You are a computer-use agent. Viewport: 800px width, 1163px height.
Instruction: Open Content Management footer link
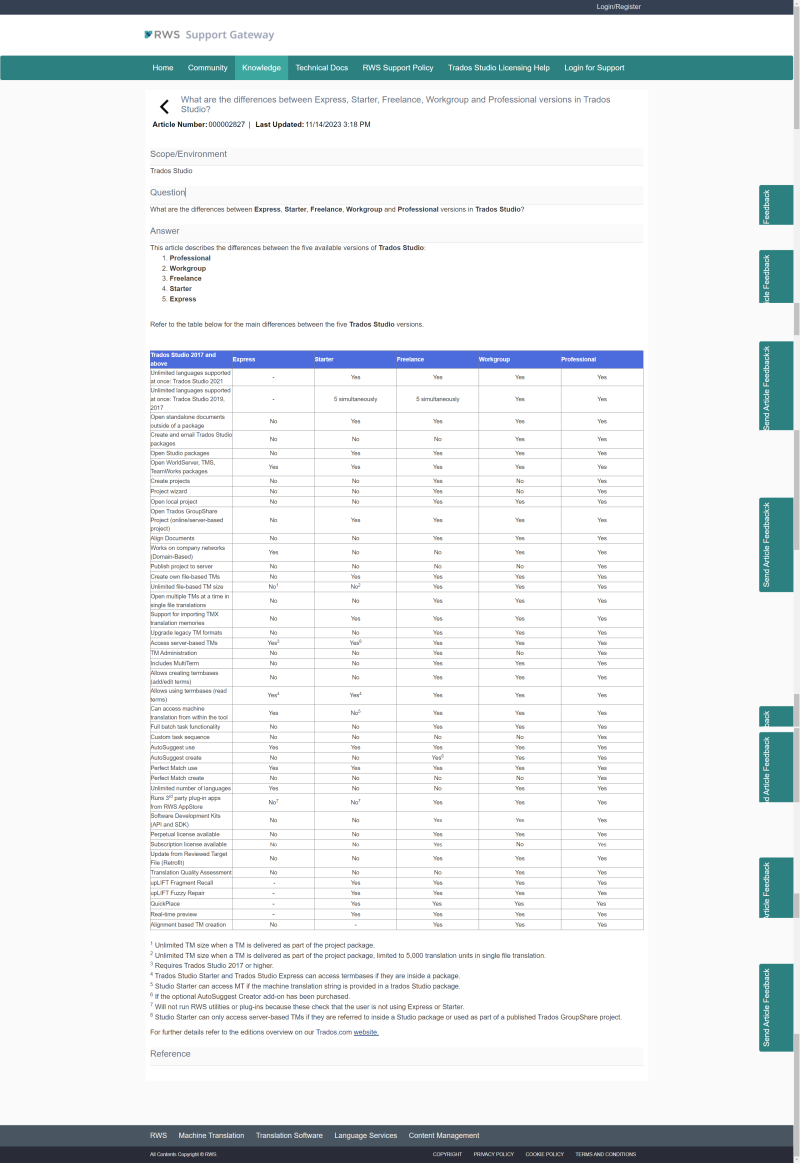pyautogui.click(x=444, y=1136)
